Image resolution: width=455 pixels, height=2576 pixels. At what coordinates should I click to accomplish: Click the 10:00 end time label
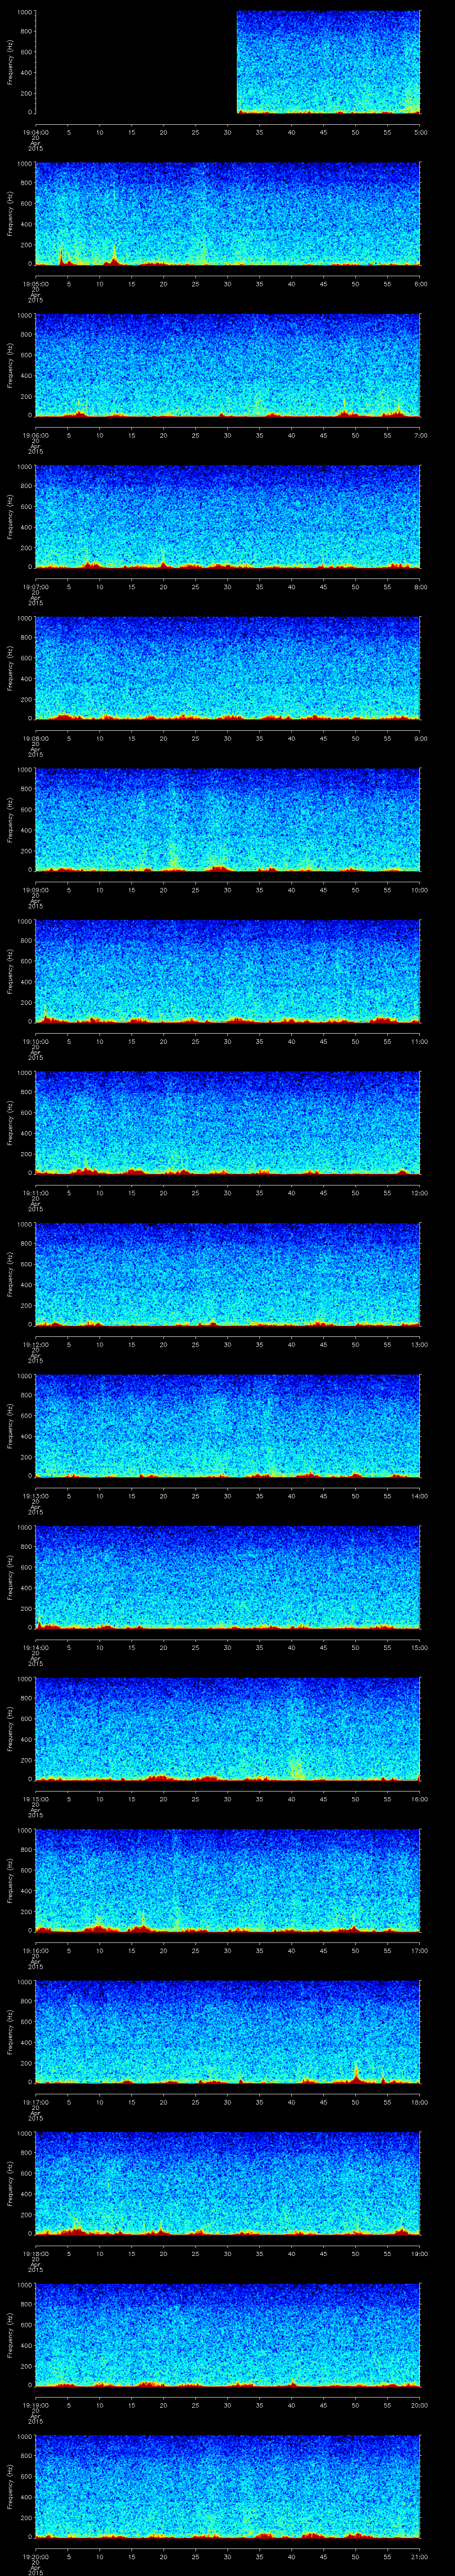click(x=419, y=890)
